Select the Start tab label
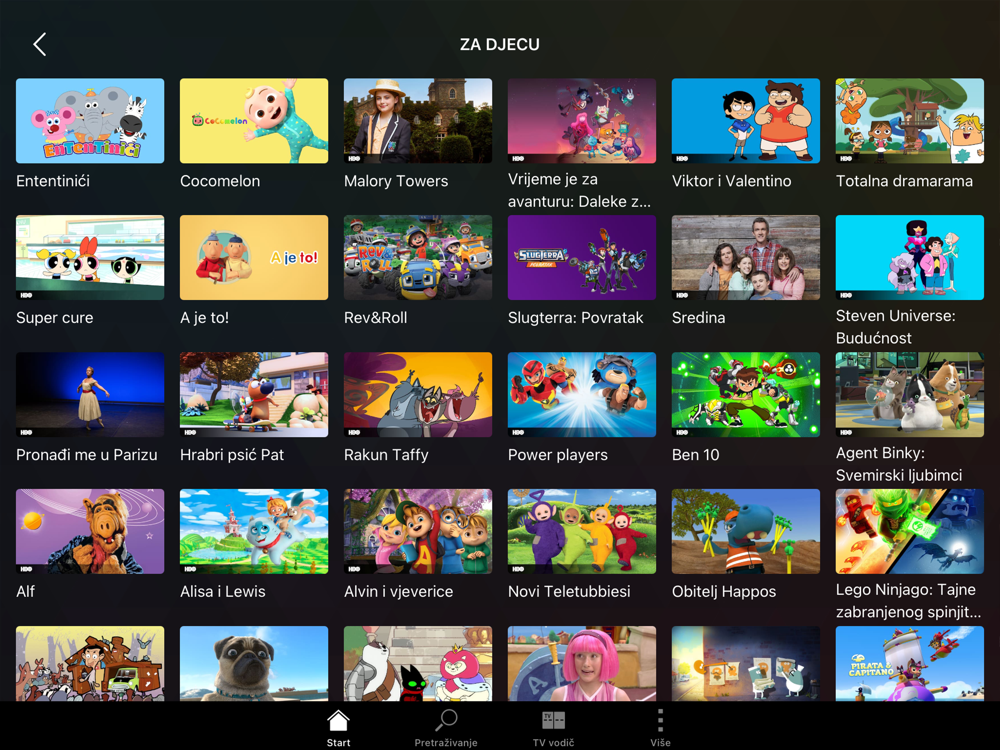Screen dimensions: 1000x750 [338, 742]
